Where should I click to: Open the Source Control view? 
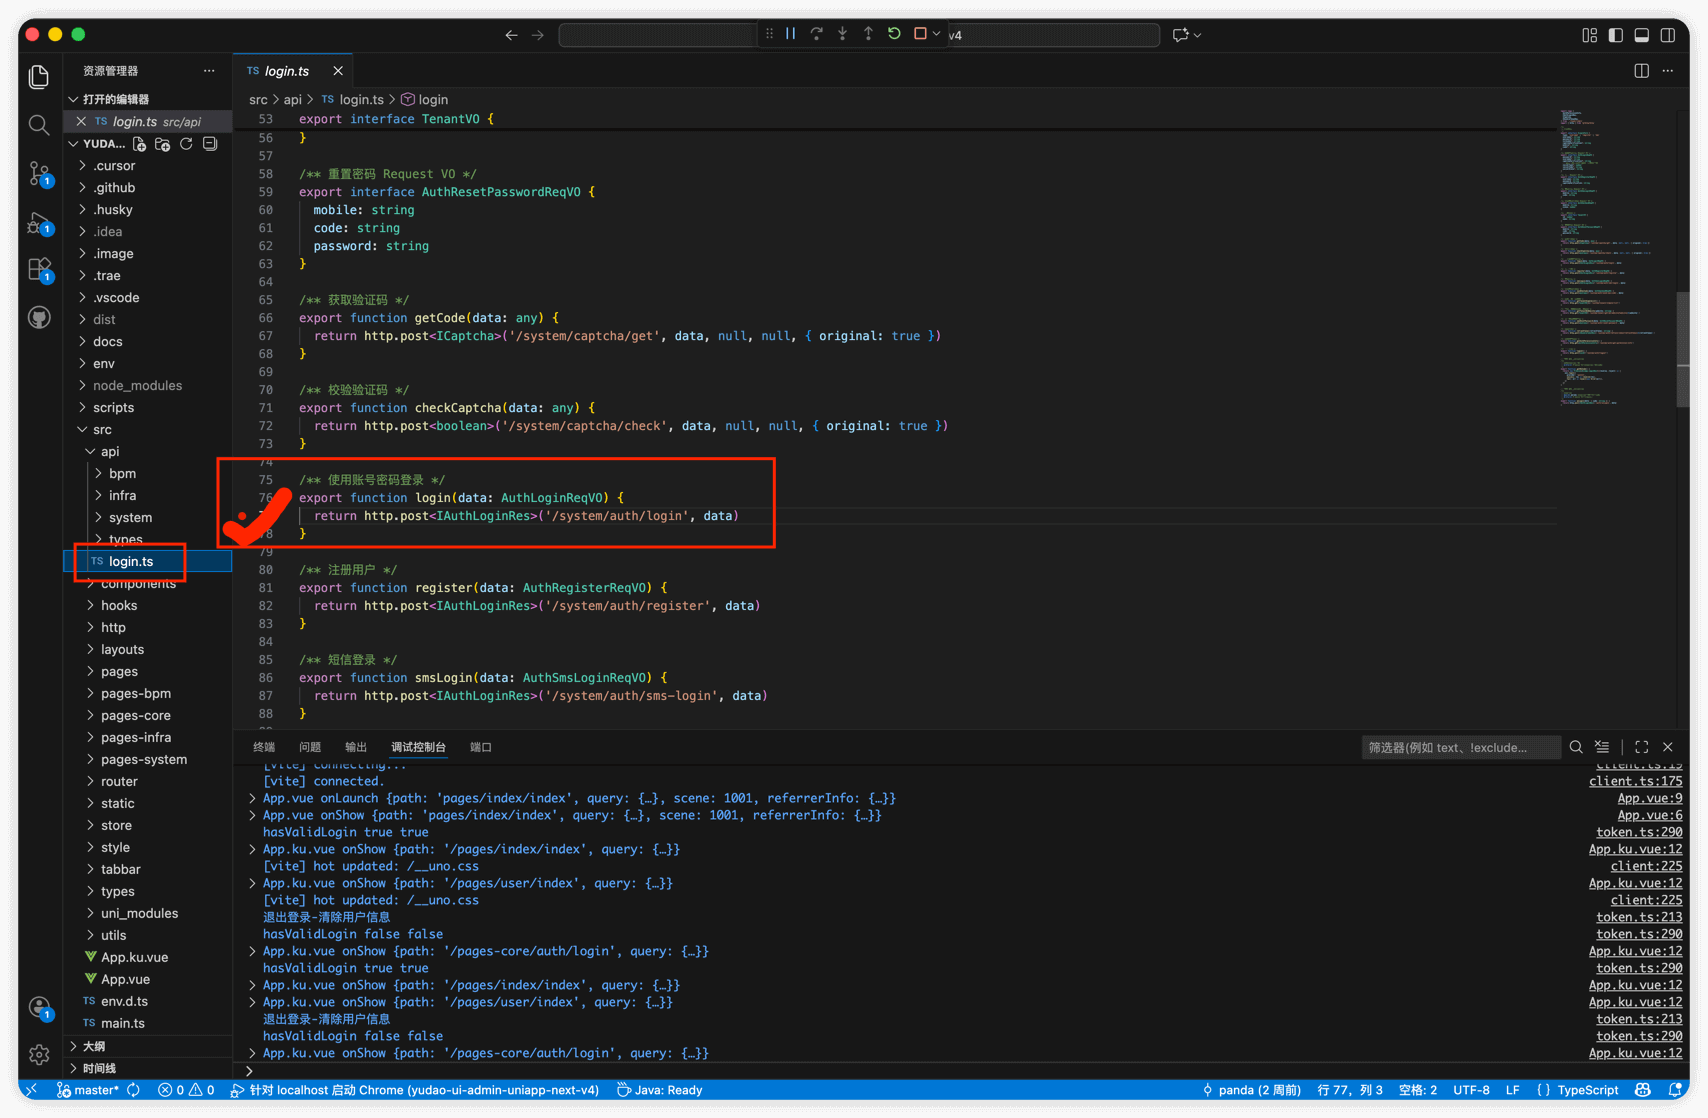coord(39,174)
